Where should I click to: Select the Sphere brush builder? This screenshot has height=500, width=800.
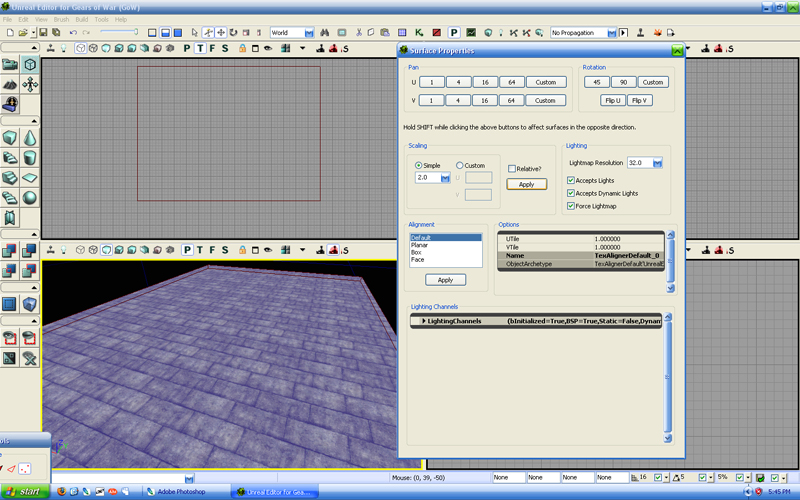point(30,197)
